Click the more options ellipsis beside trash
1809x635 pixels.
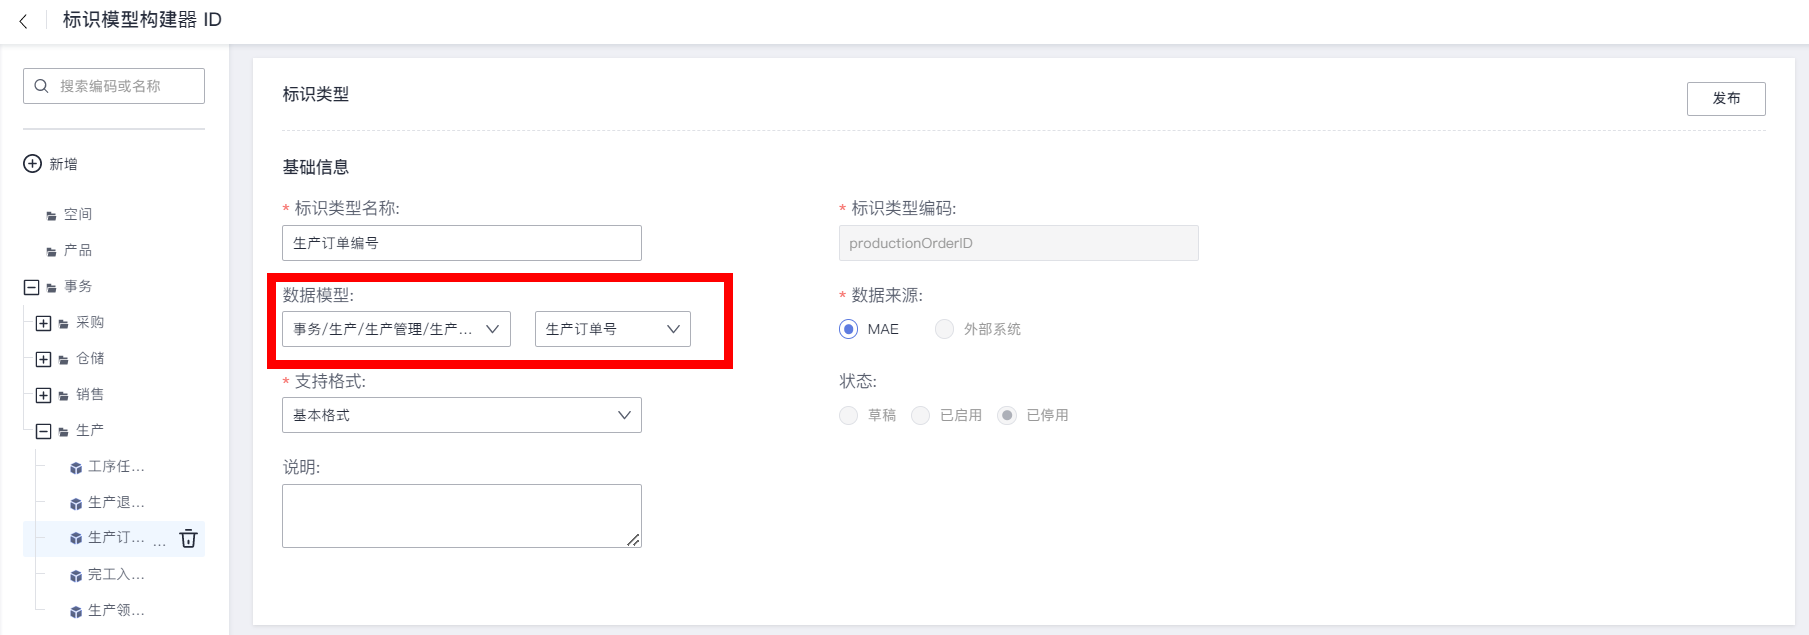[x=160, y=542]
